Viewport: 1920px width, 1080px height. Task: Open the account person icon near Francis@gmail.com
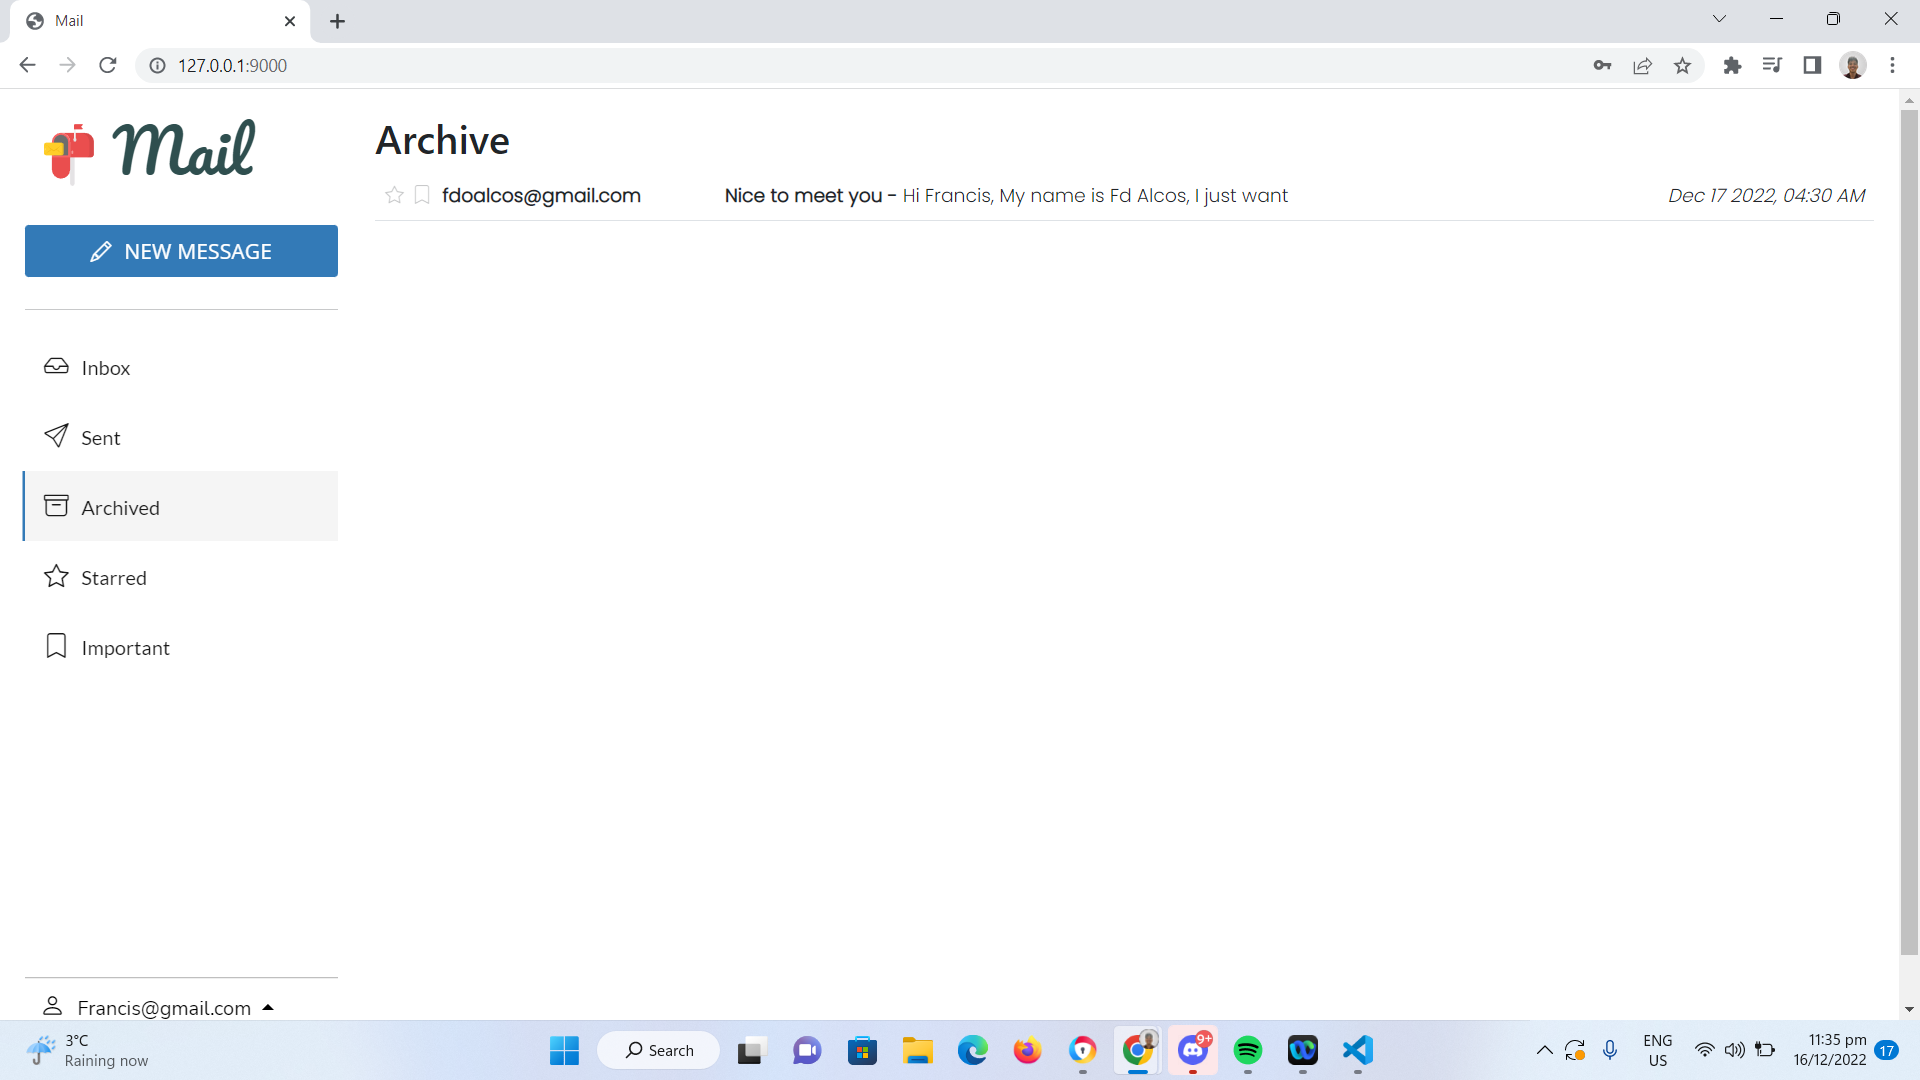click(54, 1006)
